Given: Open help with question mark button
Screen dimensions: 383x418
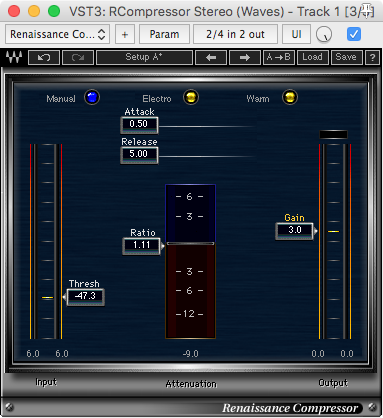Looking at the screenshot, I should click(x=372, y=58).
